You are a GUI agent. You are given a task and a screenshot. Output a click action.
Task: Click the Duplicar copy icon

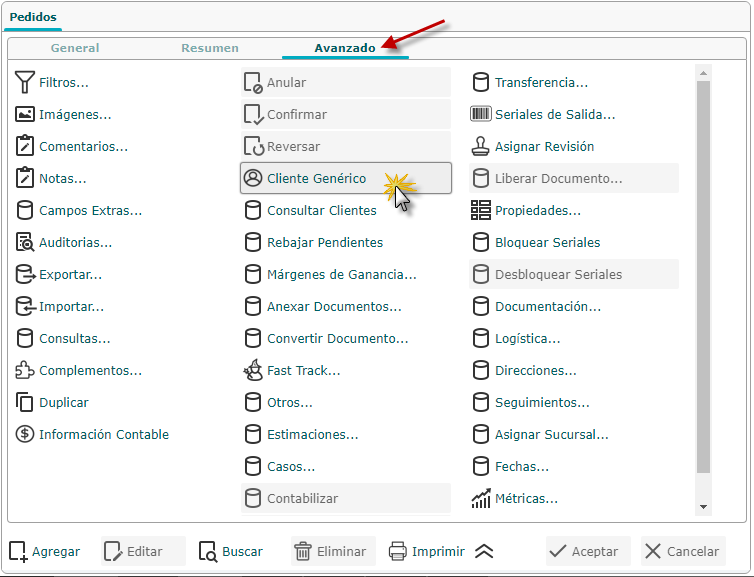coord(25,402)
